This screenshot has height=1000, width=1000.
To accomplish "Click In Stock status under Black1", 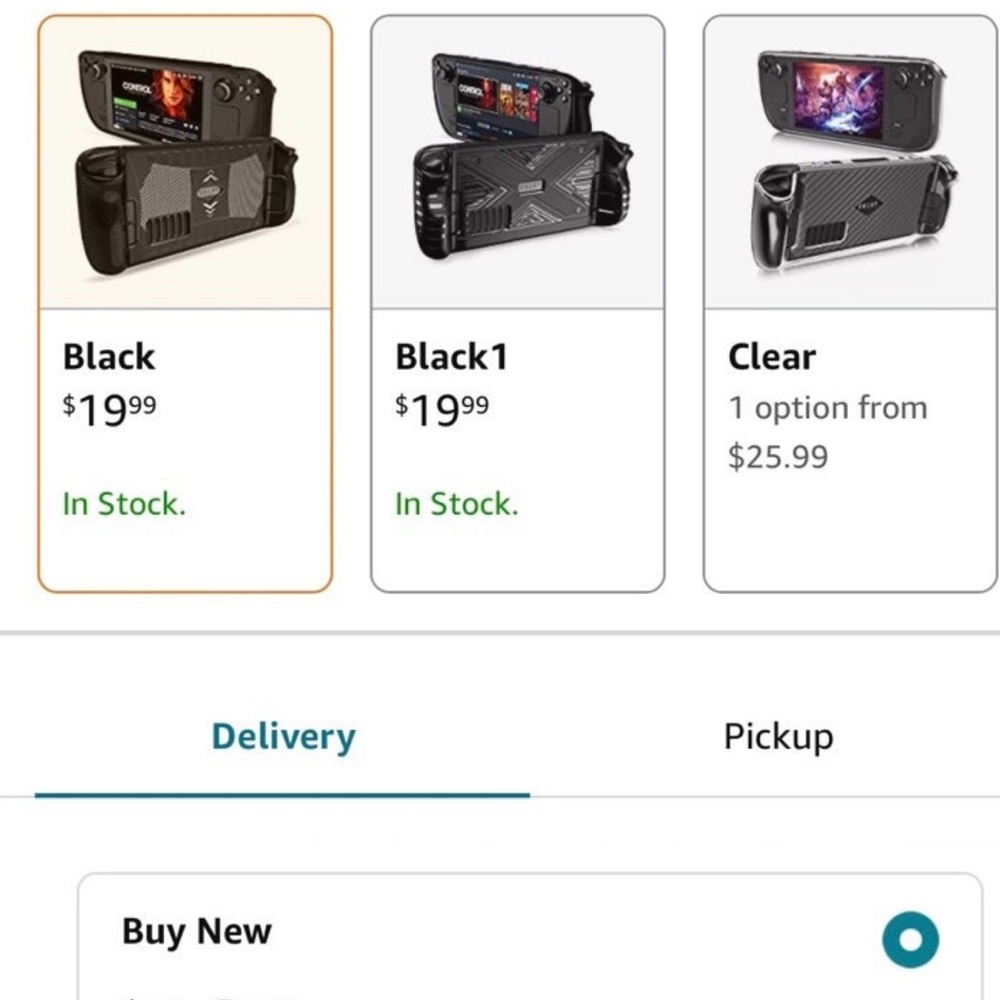I will pos(457,504).
